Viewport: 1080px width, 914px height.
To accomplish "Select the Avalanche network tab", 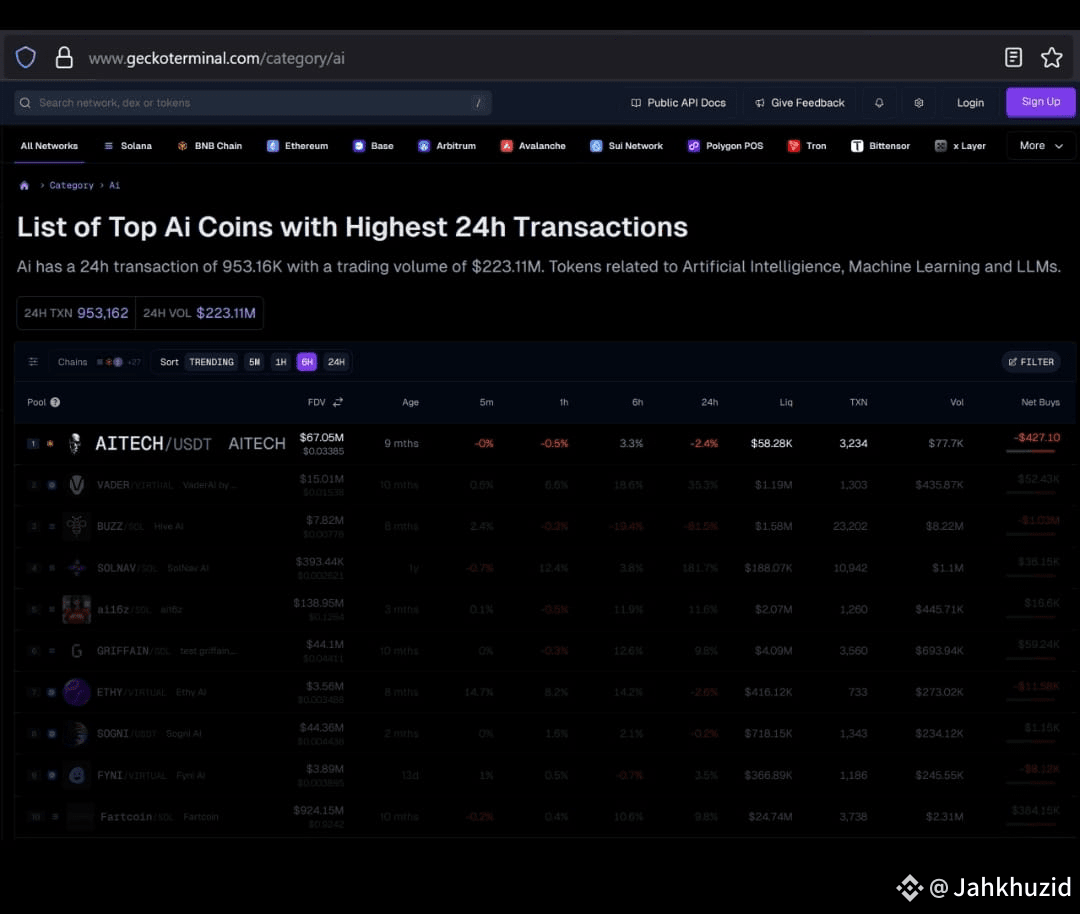I will point(533,146).
